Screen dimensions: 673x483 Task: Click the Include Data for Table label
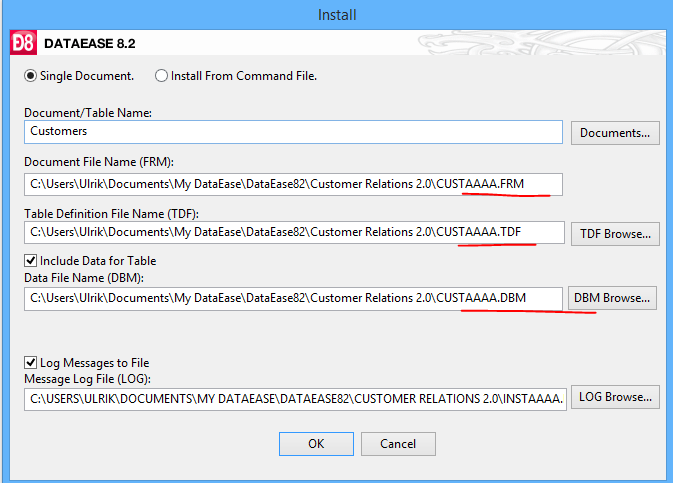pyautogui.click(x=98, y=261)
